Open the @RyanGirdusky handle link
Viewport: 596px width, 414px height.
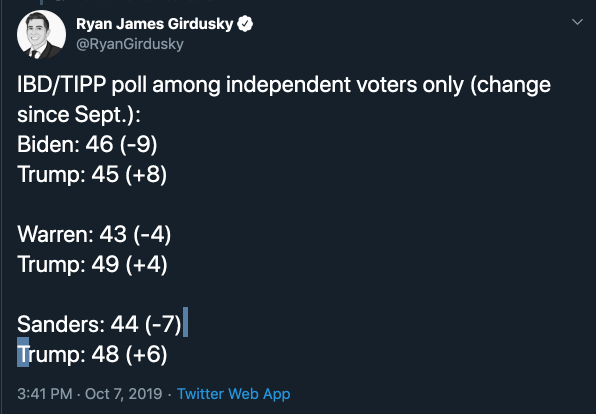(130, 44)
